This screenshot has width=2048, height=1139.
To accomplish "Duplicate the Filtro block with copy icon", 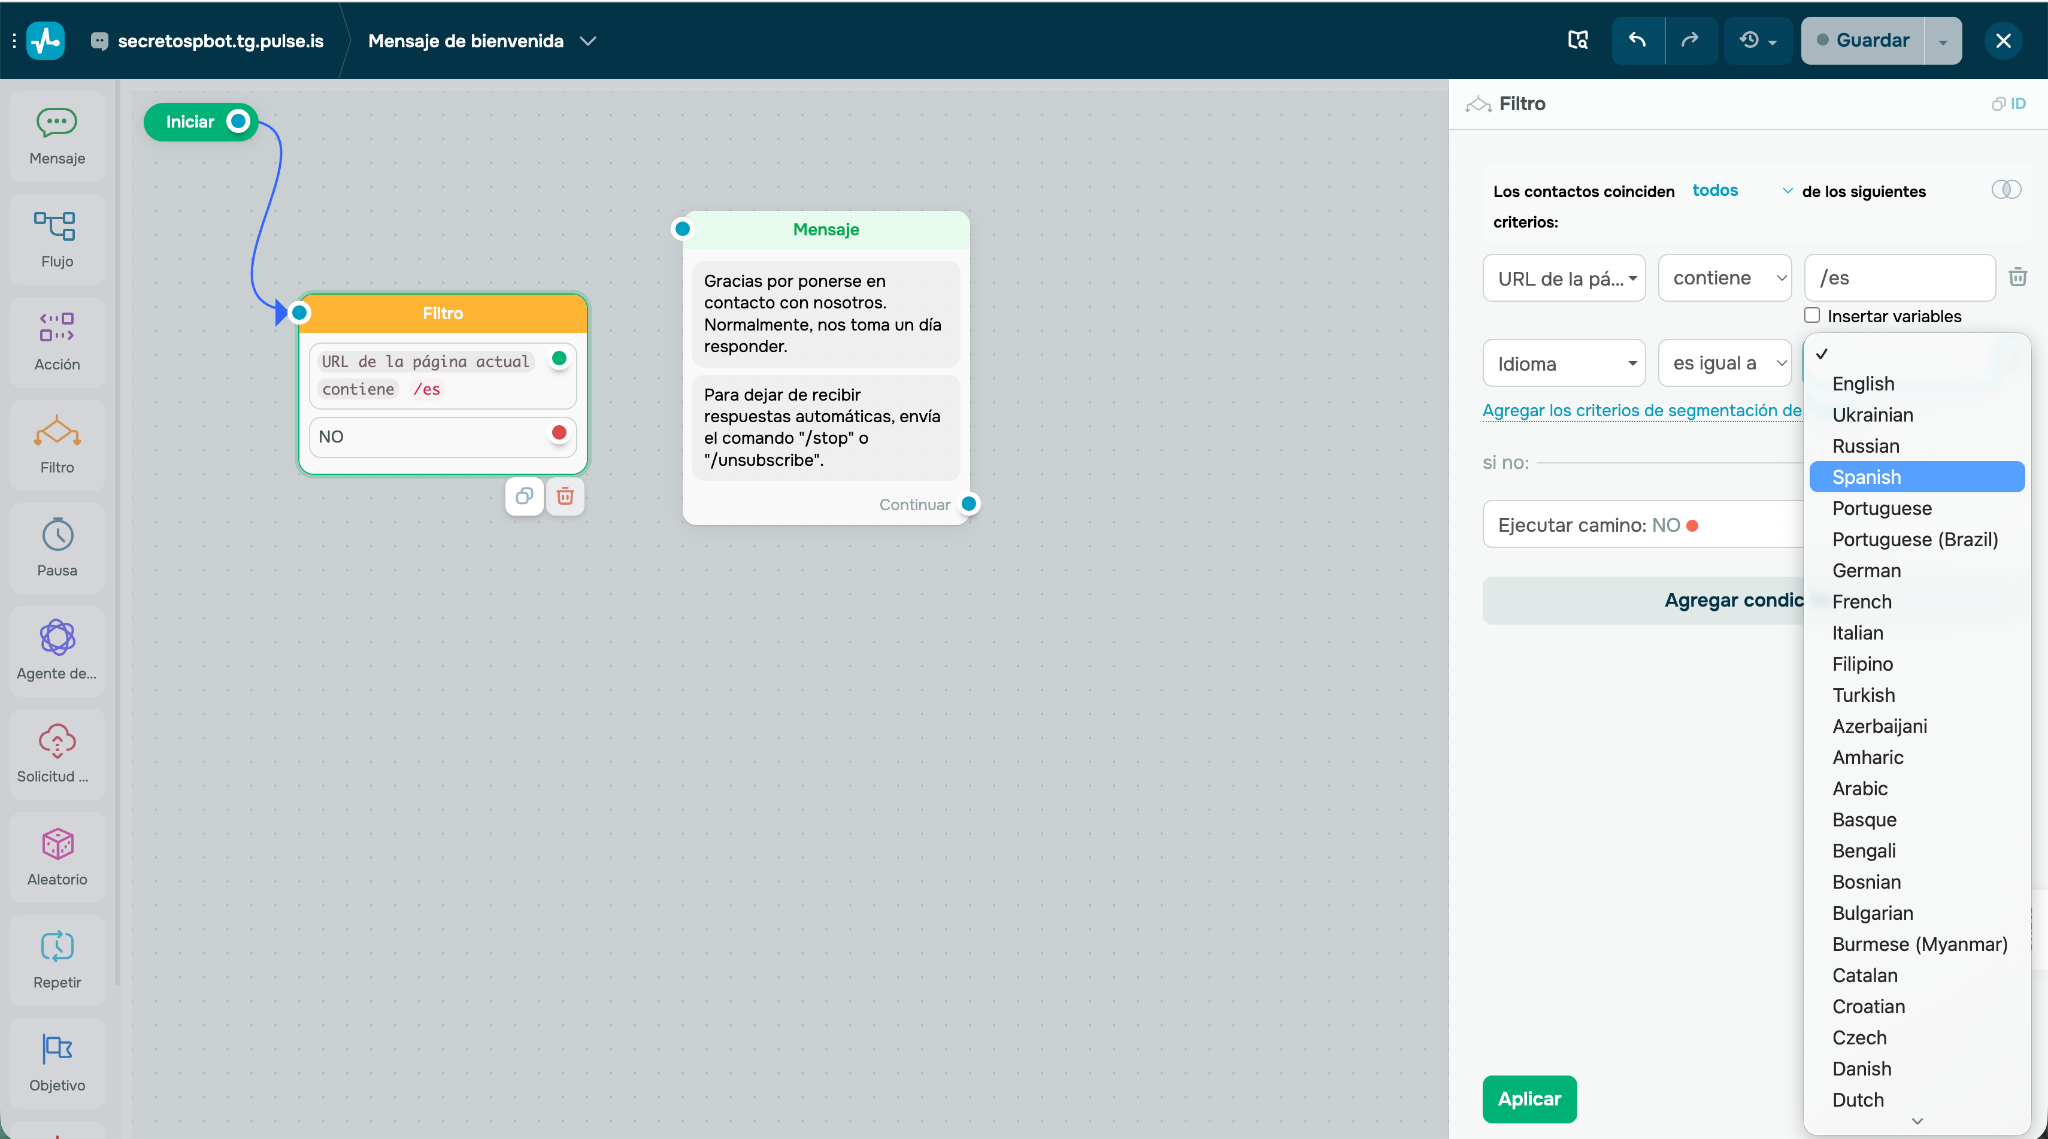I will tap(524, 496).
